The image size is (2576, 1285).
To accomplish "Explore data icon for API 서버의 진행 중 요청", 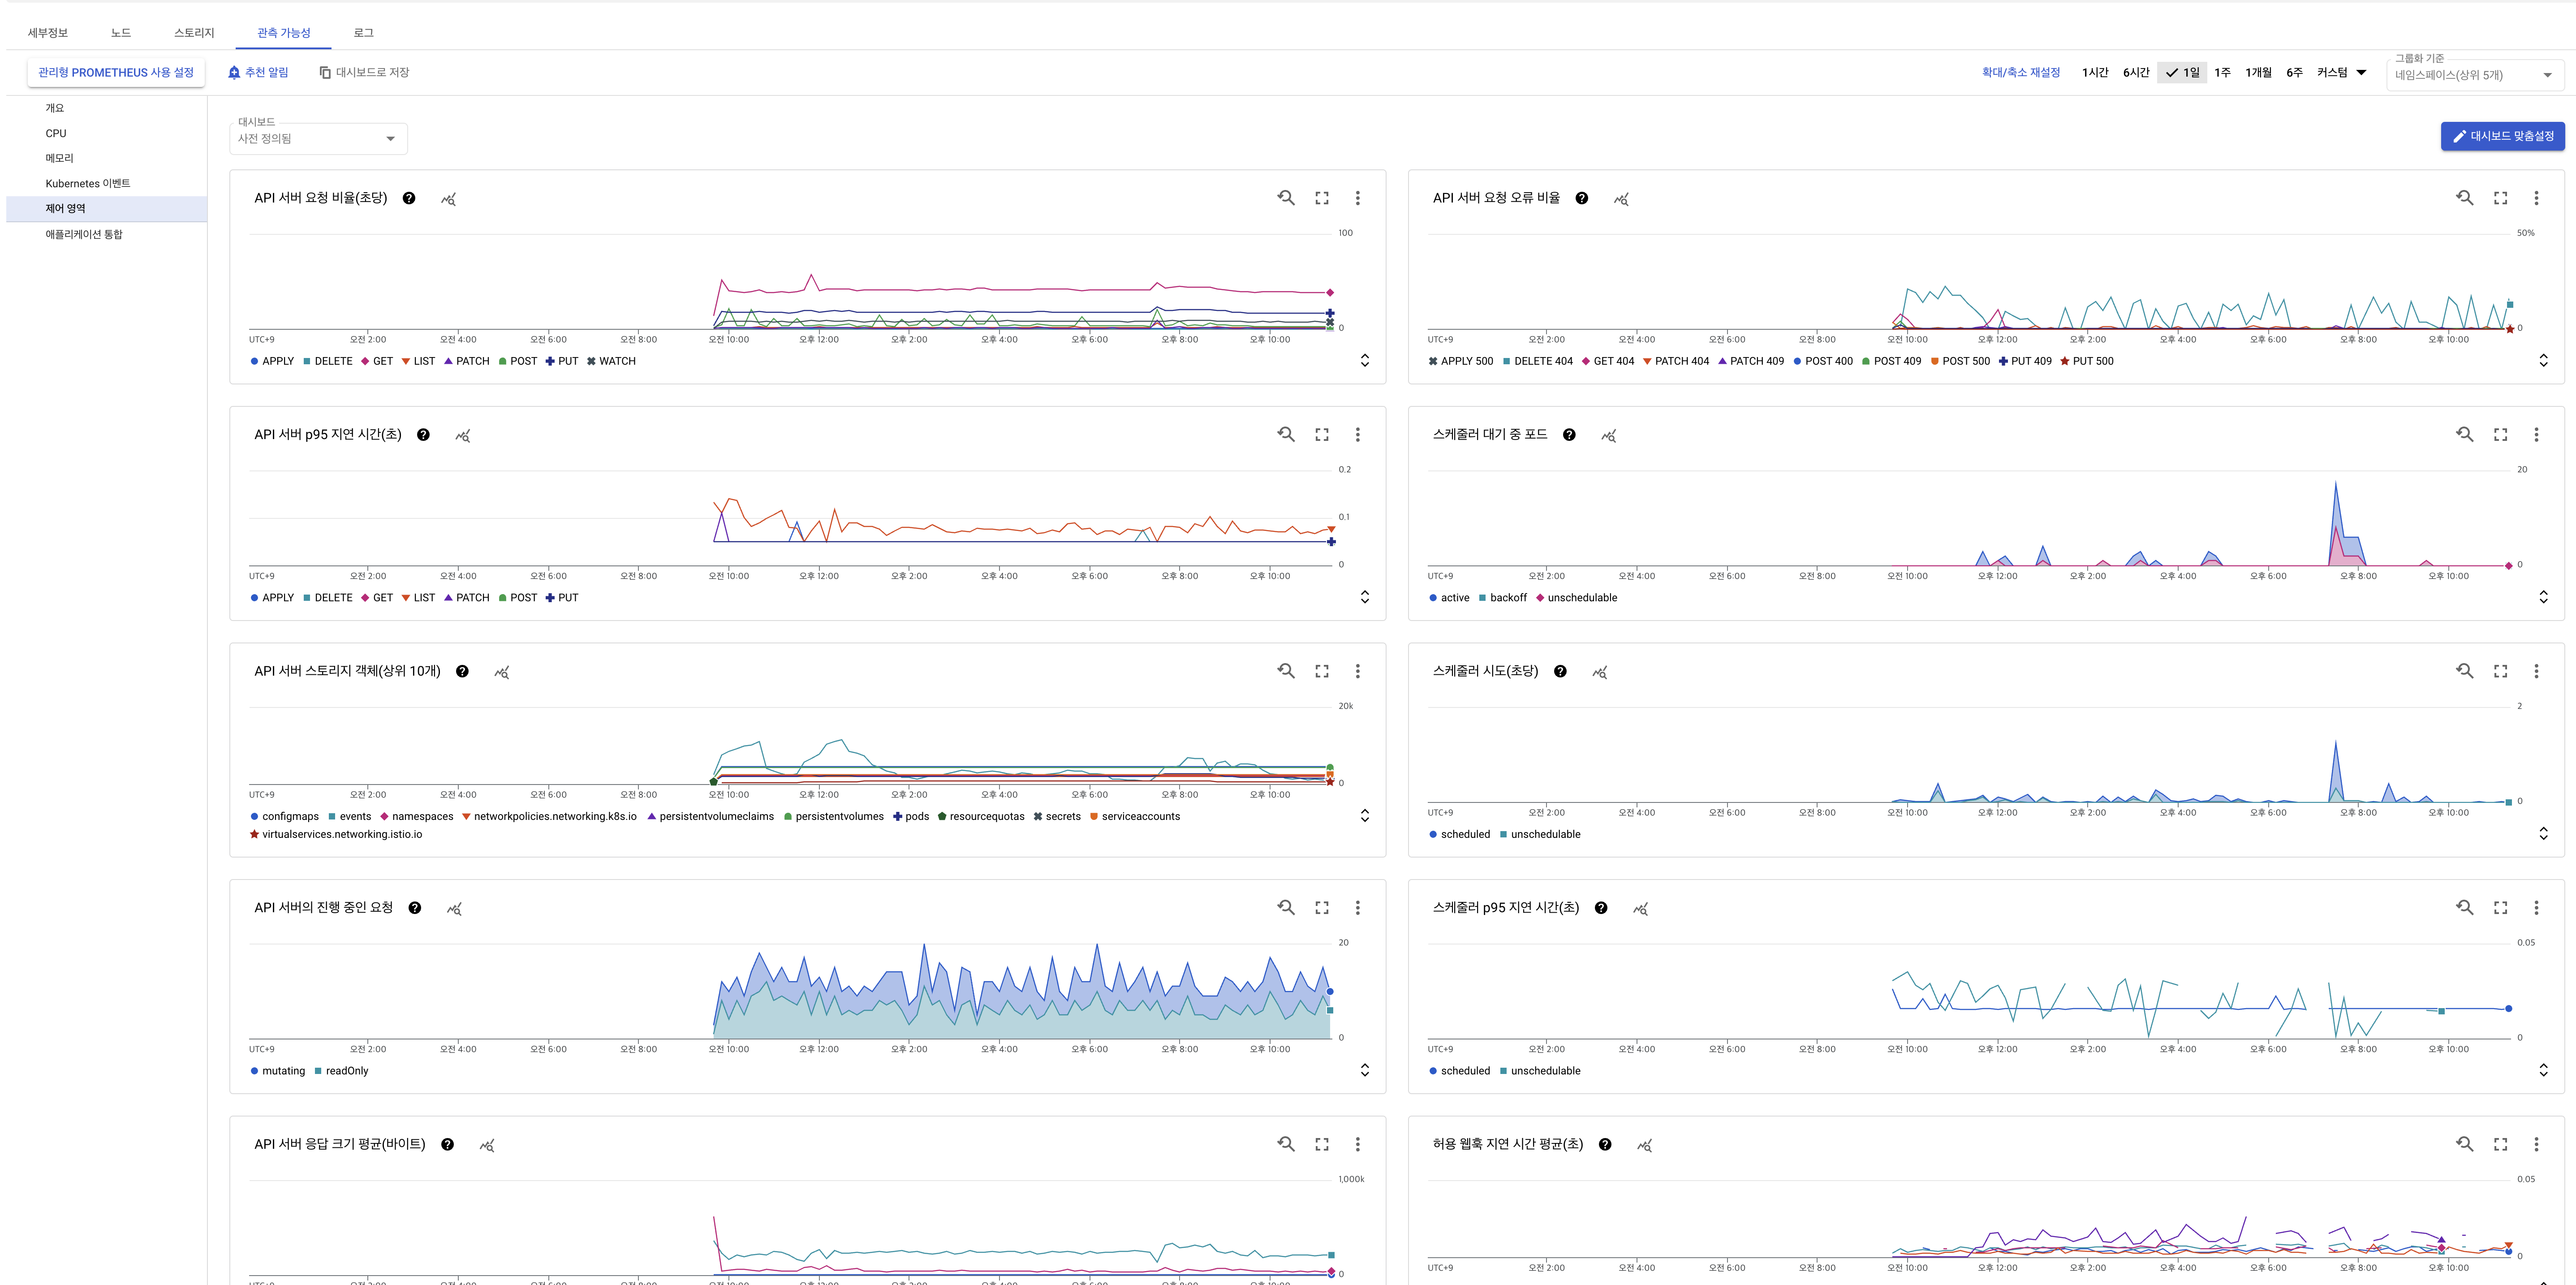I will (454, 908).
